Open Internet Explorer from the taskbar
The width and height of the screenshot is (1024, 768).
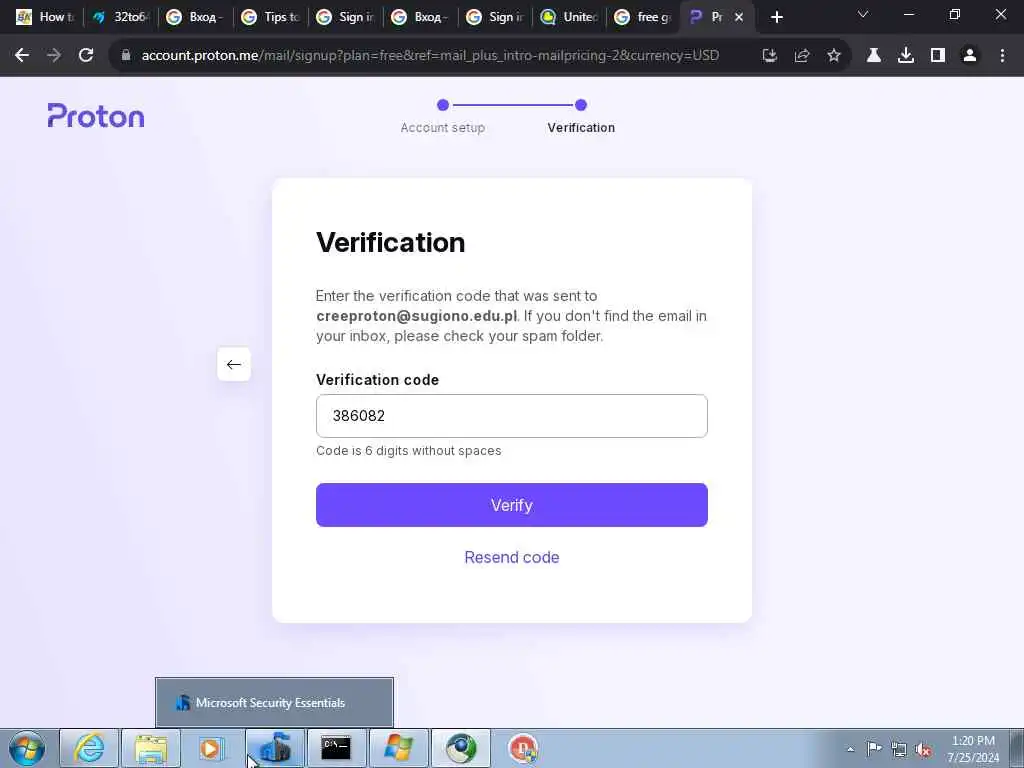pyautogui.click(x=89, y=748)
